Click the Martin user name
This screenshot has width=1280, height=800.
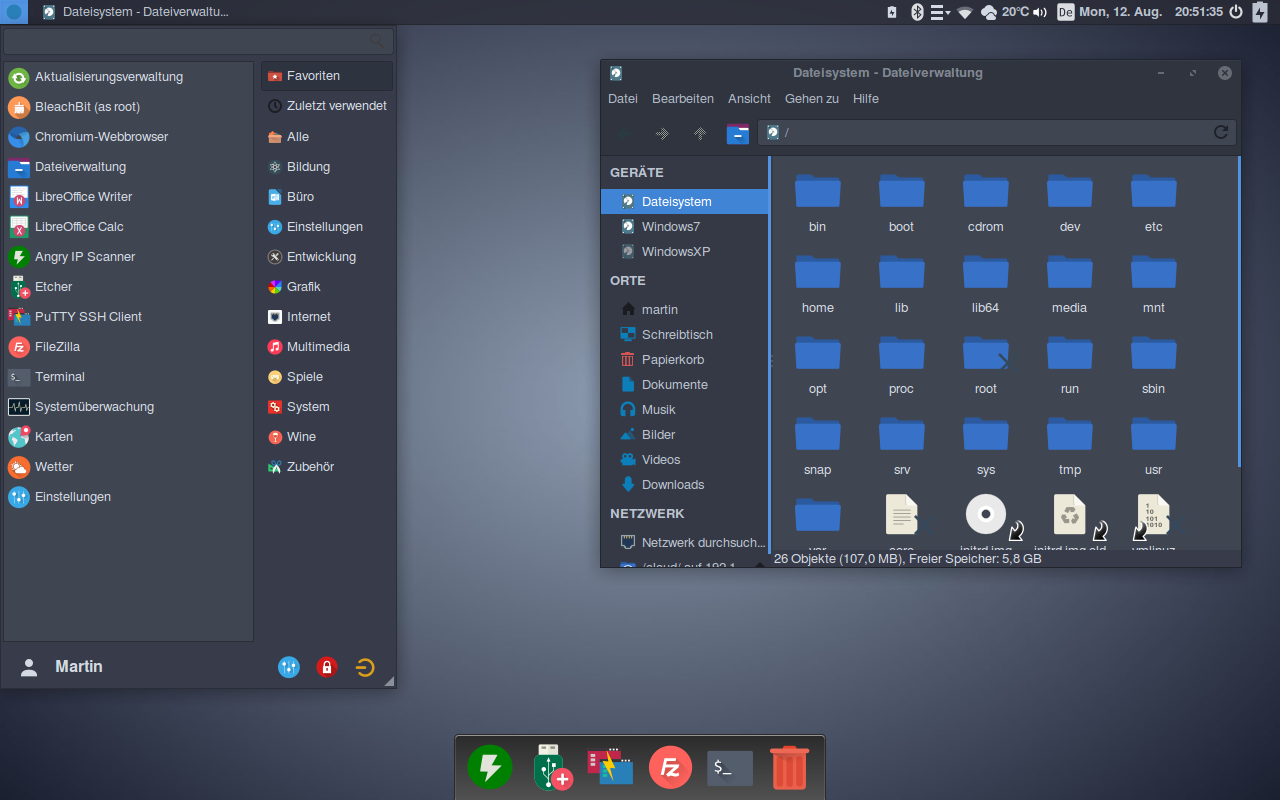pos(79,667)
